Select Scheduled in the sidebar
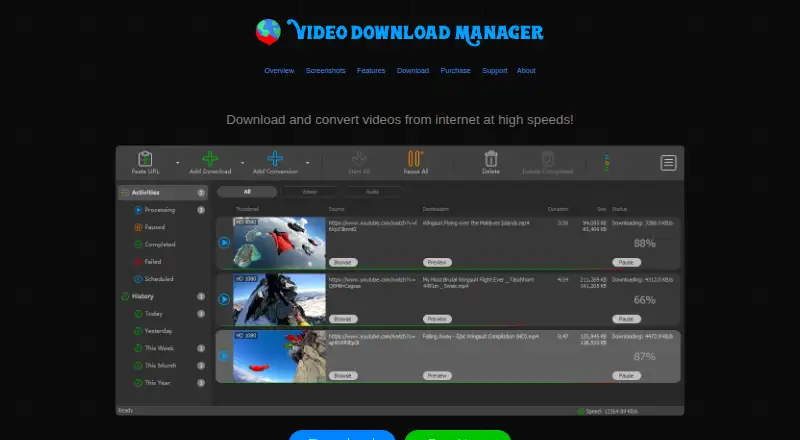Image resolution: width=800 pixels, height=440 pixels. [x=159, y=279]
